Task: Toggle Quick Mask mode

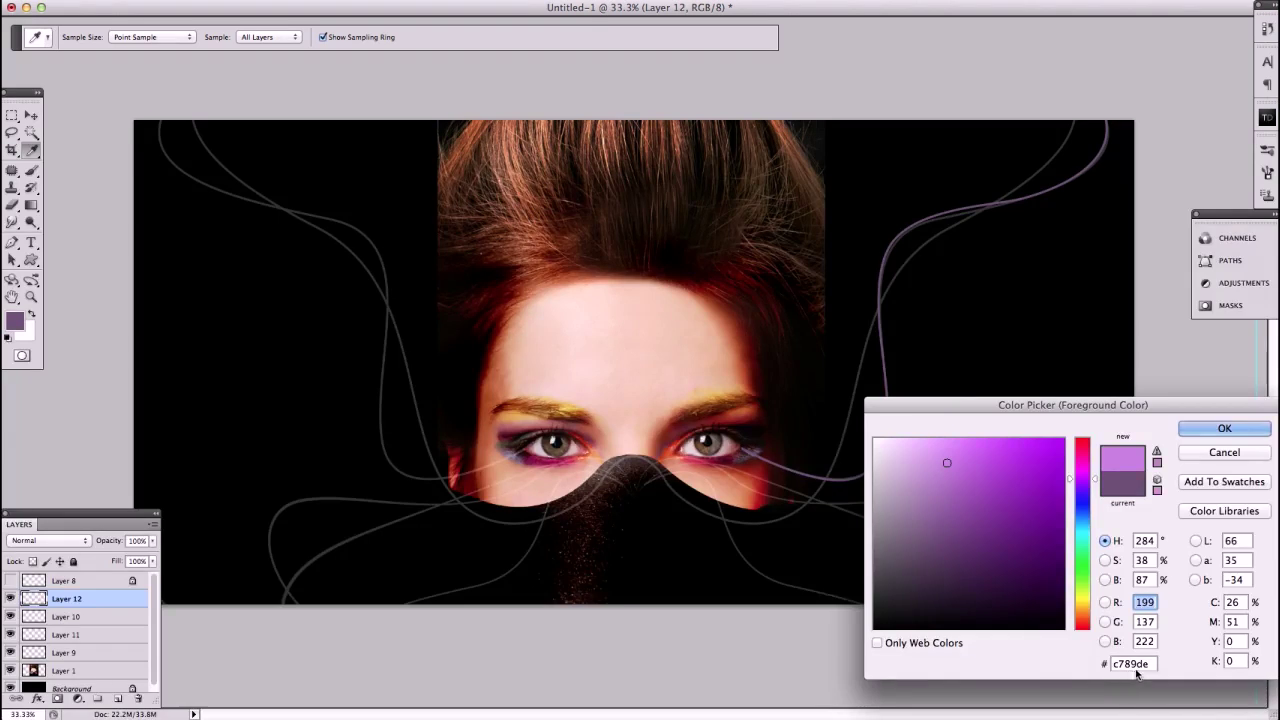Action: point(22,356)
